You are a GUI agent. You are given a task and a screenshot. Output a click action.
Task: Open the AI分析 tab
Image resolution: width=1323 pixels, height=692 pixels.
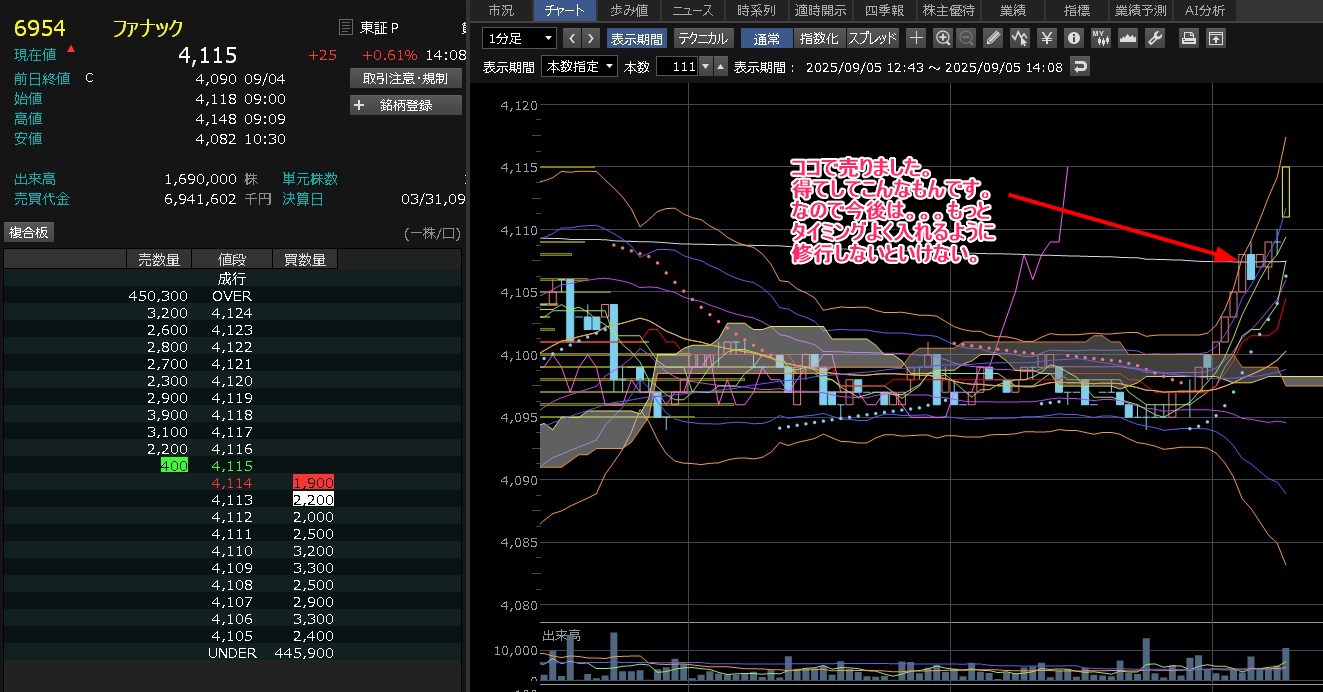click(1205, 10)
